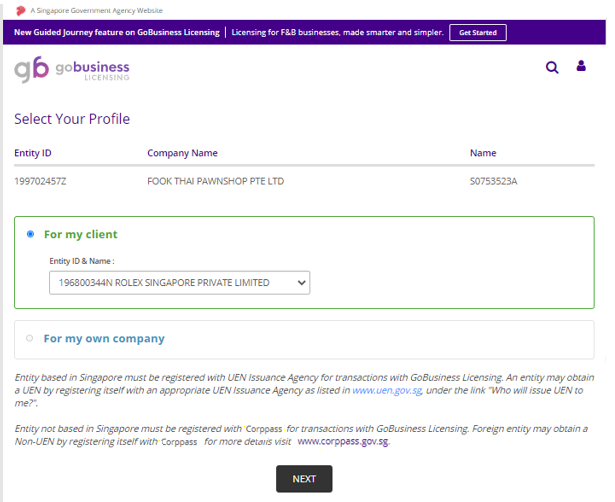
Task: Click the GoBusiness Licensing logo
Action: click(x=72, y=69)
